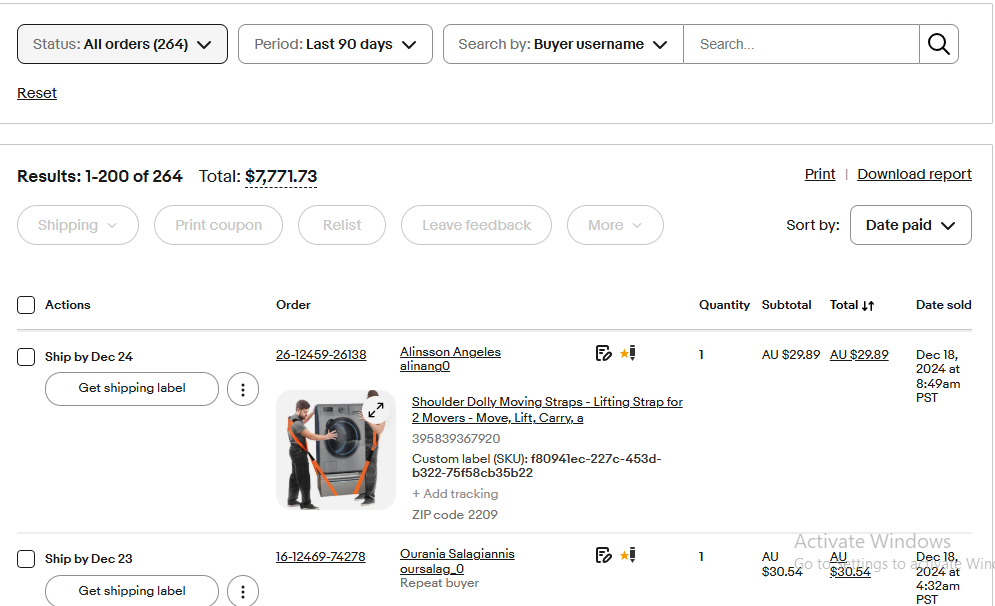The image size is (995, 606).
Task: Check the Ship by Dec 23 order checkbox
Action: (x=26, y=559)
